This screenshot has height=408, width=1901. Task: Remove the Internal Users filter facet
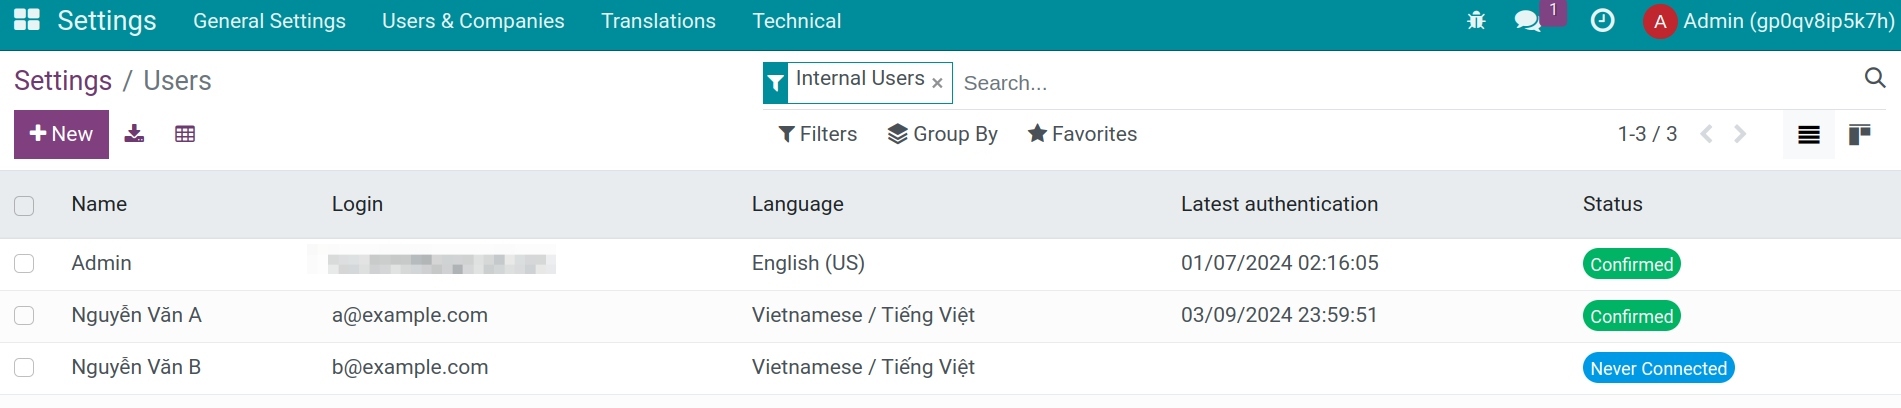pos(937,84)
